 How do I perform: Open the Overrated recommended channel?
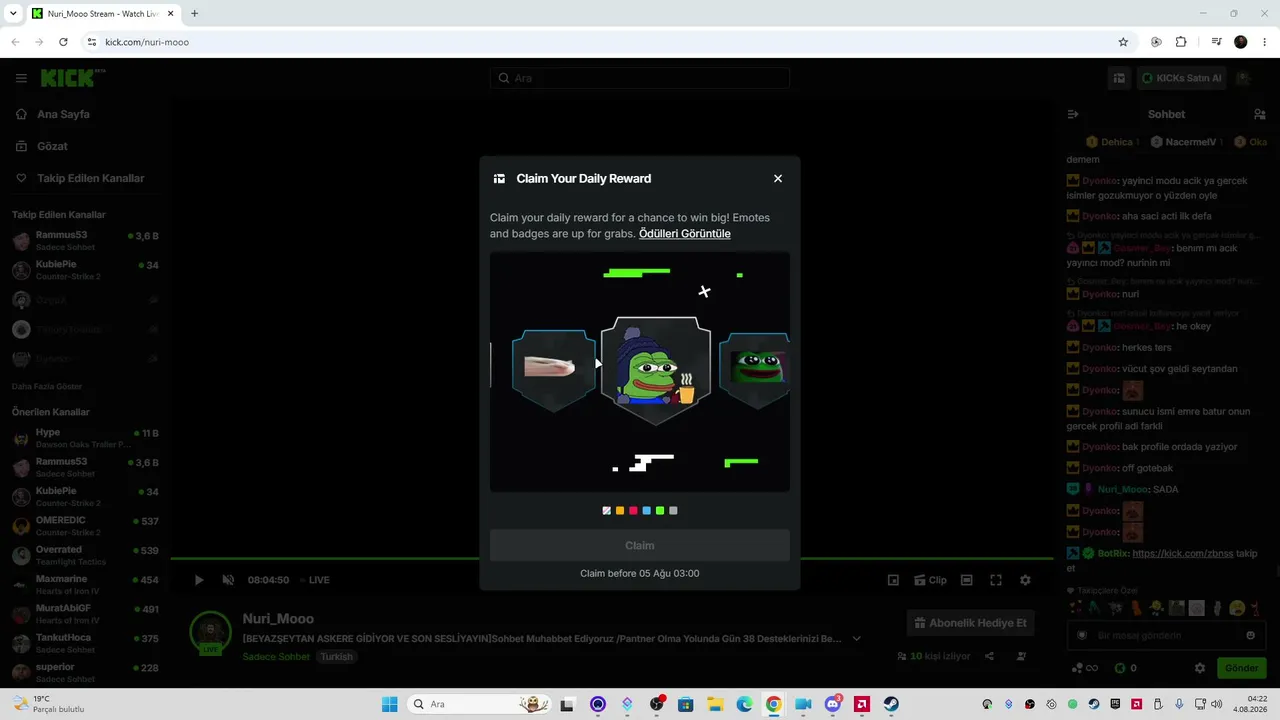[85, 555]
